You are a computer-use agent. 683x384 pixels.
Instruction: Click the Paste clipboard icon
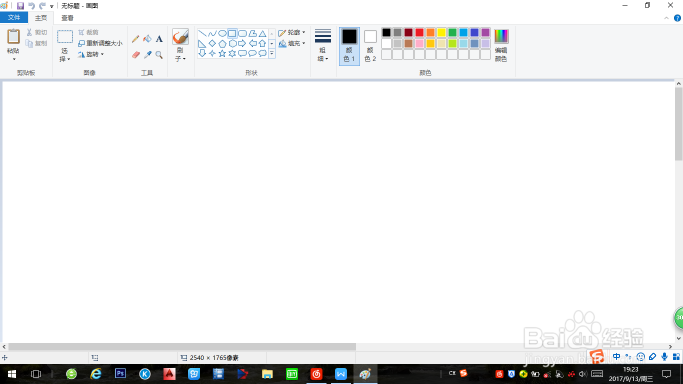tap(14, 37)
